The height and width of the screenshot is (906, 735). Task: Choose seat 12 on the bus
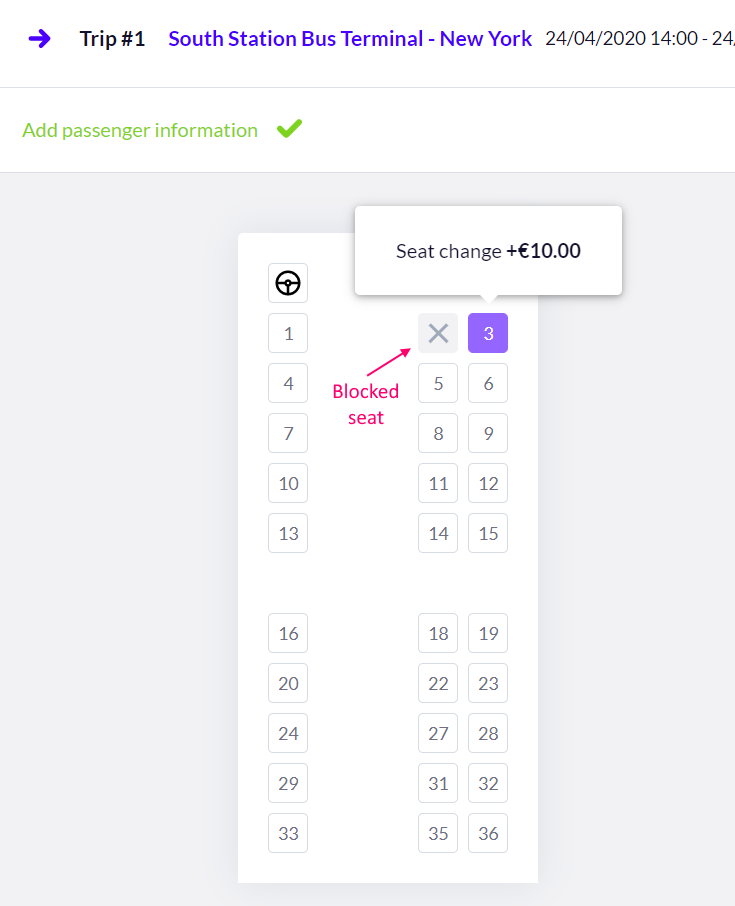(488, 483)
